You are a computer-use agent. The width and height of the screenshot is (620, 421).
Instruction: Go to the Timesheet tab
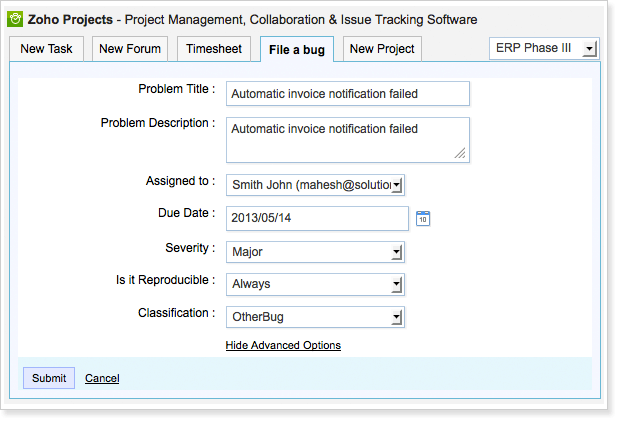(x=214, y=49)
